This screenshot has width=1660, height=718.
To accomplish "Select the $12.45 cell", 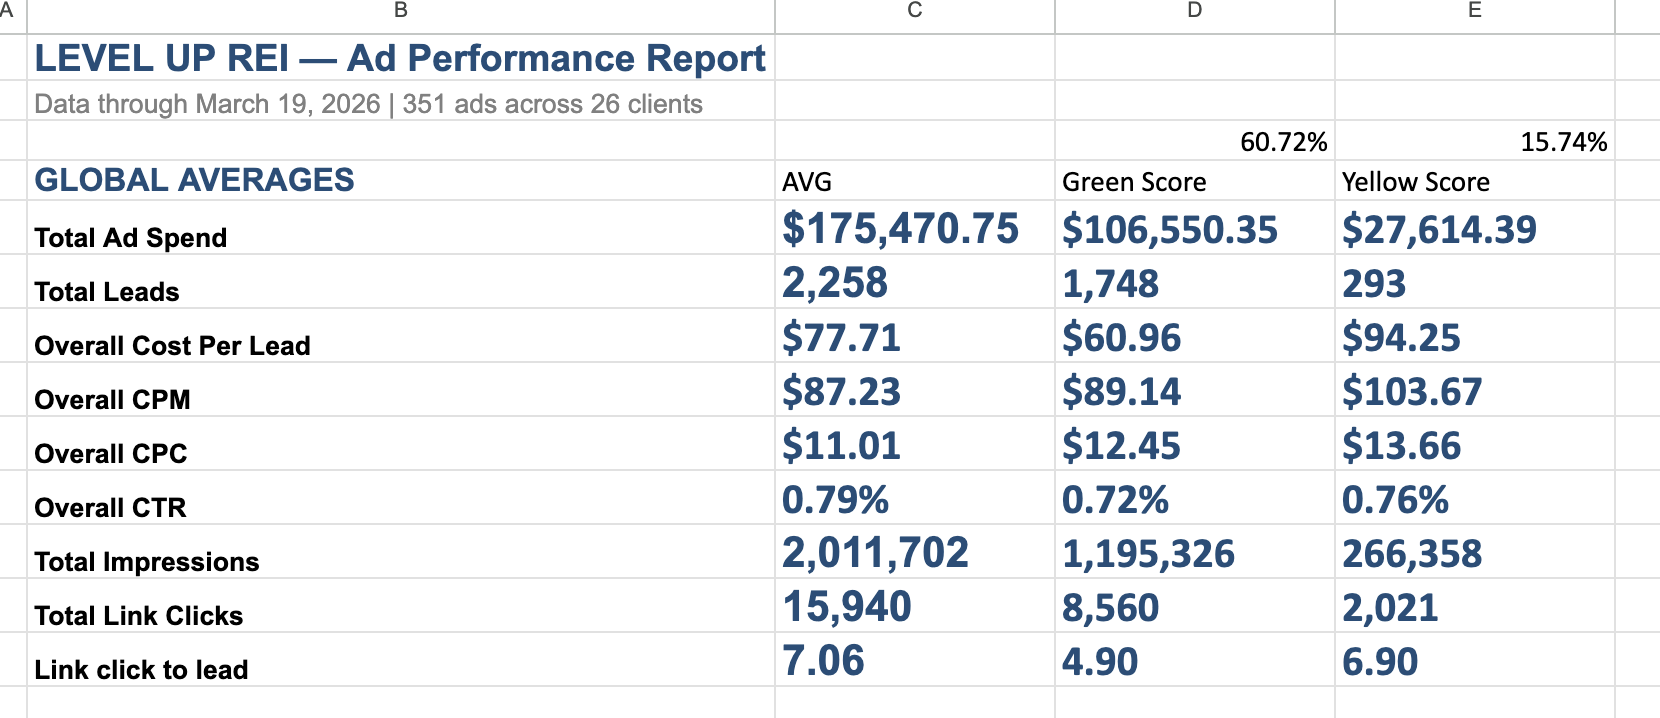I will pos(1195,444).
